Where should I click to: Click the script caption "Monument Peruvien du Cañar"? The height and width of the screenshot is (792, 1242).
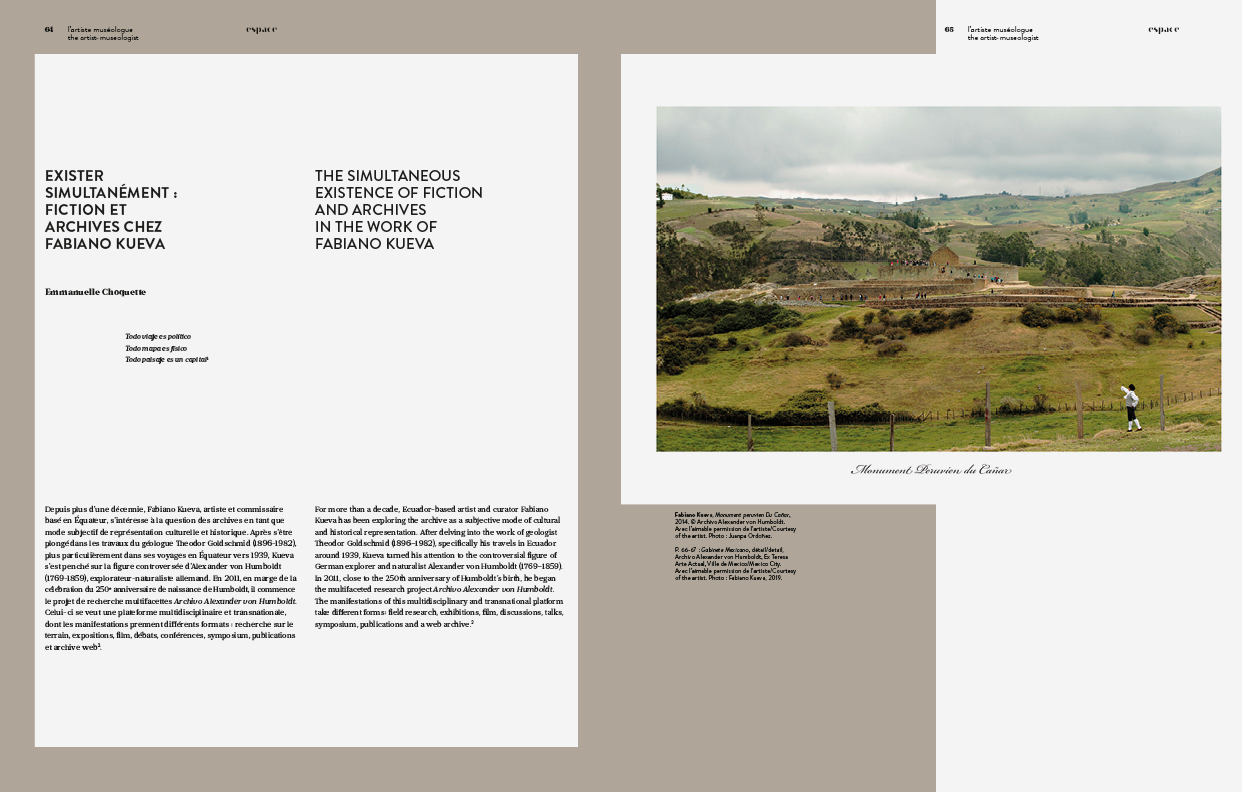click(931, 470)
